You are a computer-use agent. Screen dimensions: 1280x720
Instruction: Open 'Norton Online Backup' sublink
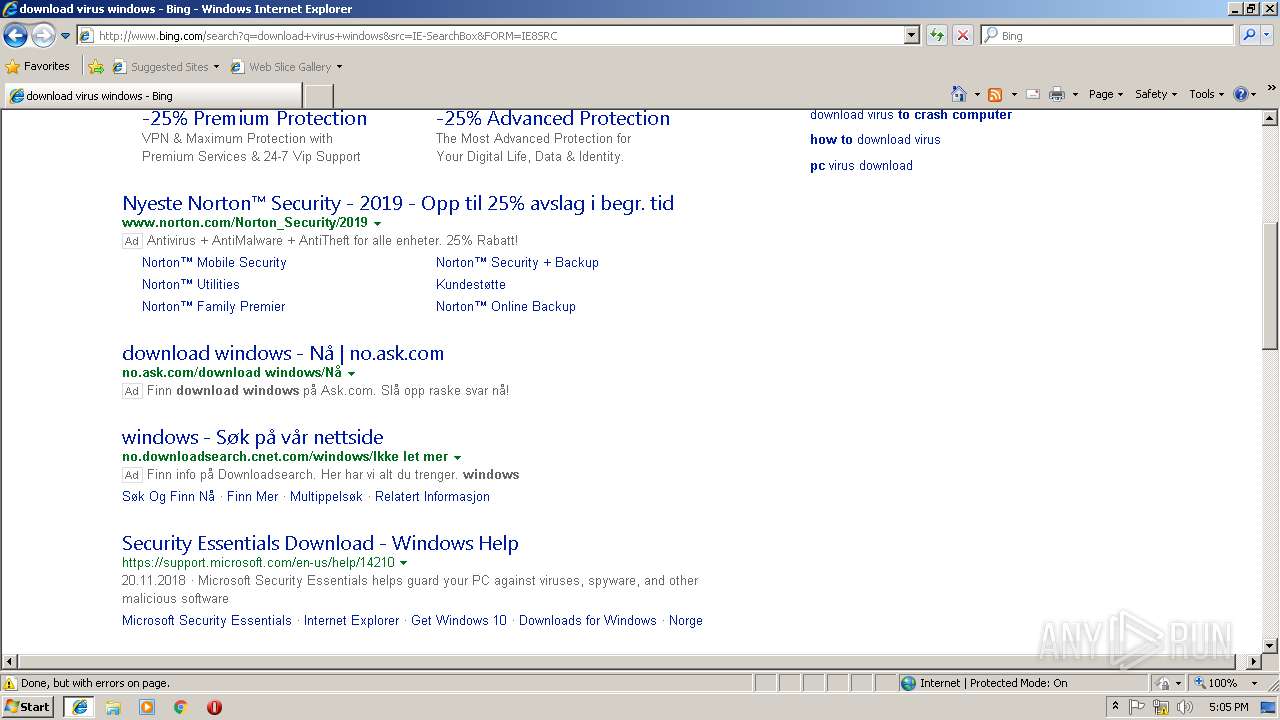point(506,306)
